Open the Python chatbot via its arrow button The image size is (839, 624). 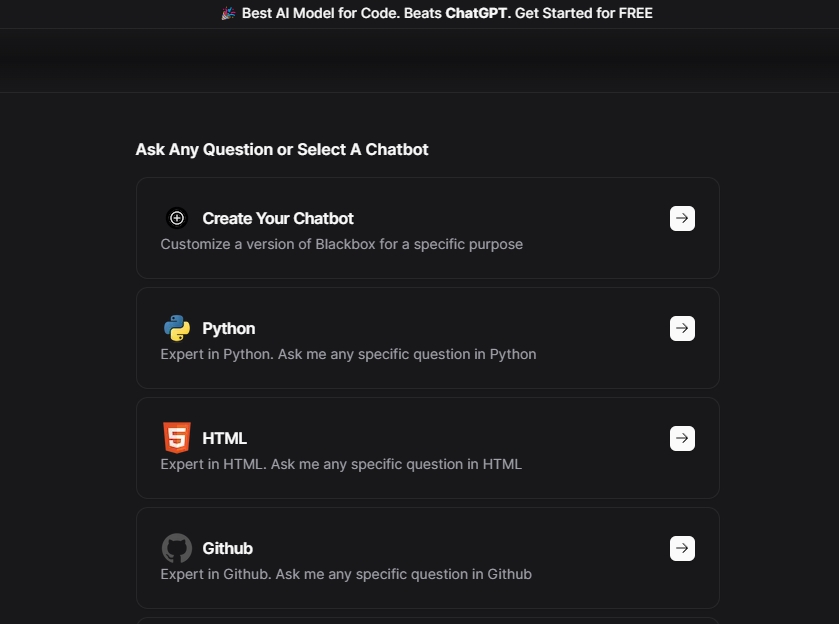[682, 328]
